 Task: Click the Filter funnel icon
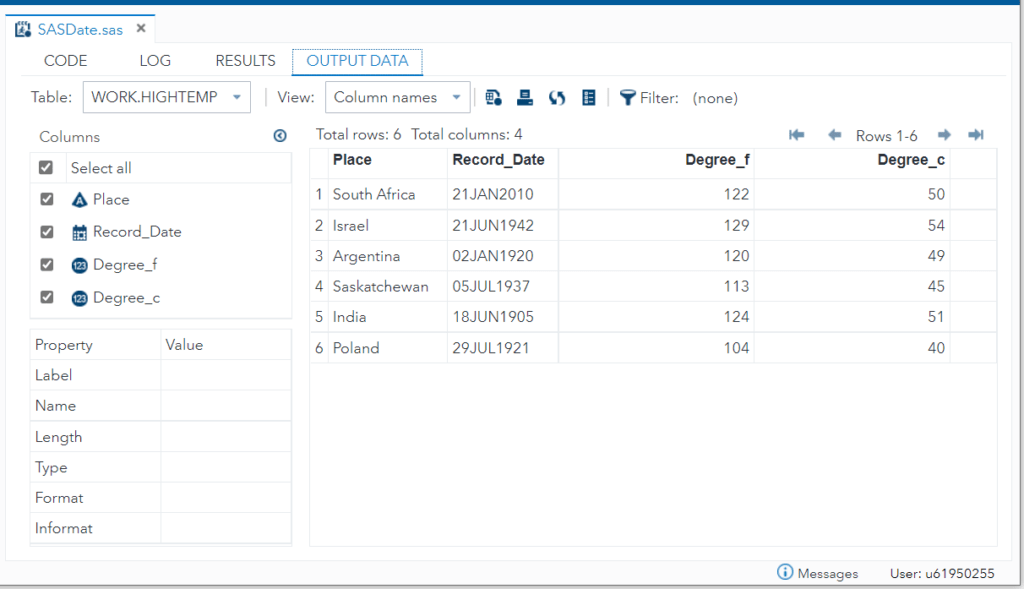click(x=626, y=97)
